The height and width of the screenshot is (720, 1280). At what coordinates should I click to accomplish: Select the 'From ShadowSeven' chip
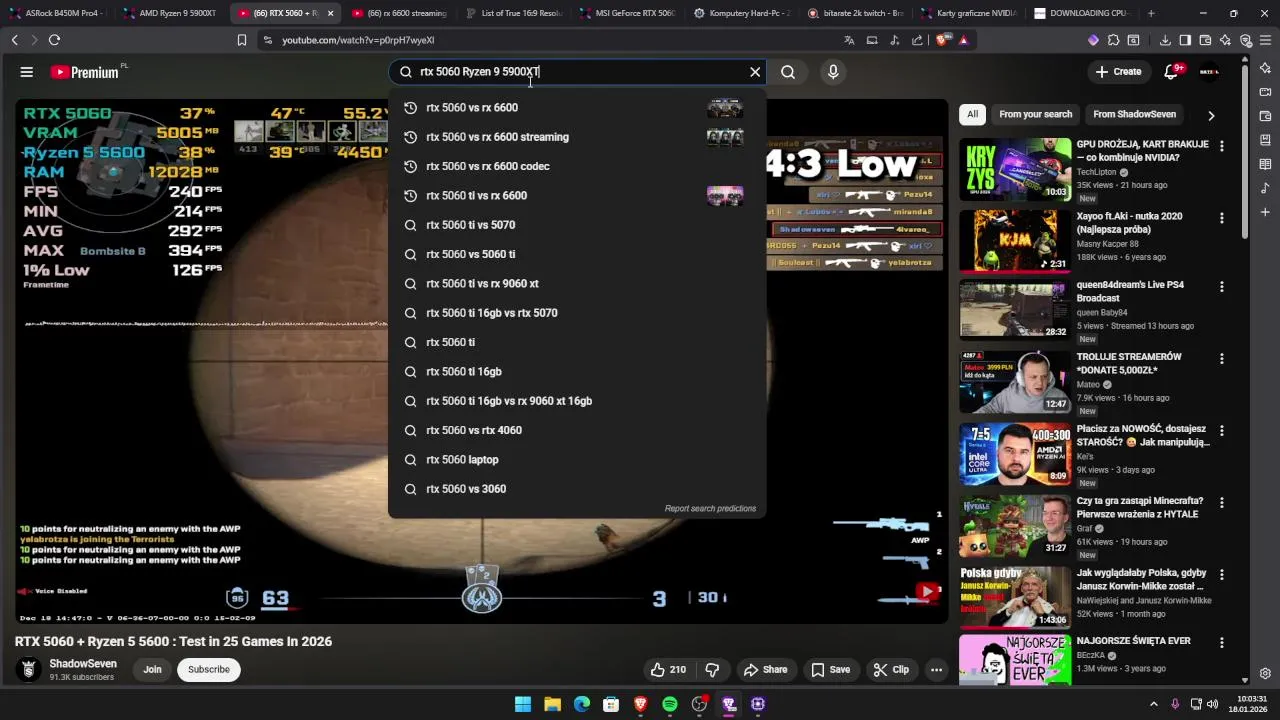(1134, 114)
